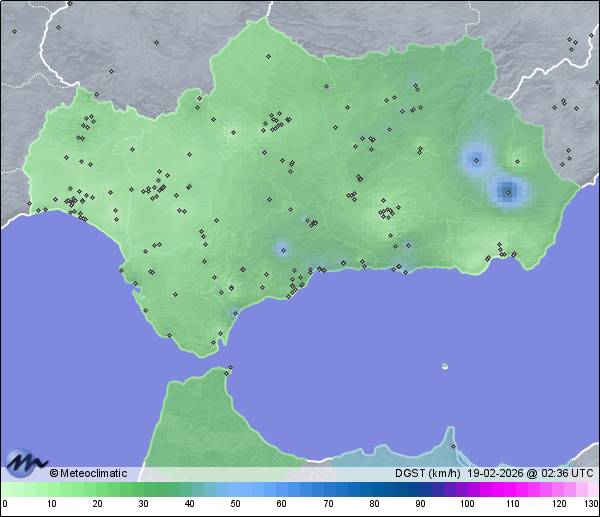
Task: Click the small blue gust spot marker near Málaga
Action: [x=283, y=247]
